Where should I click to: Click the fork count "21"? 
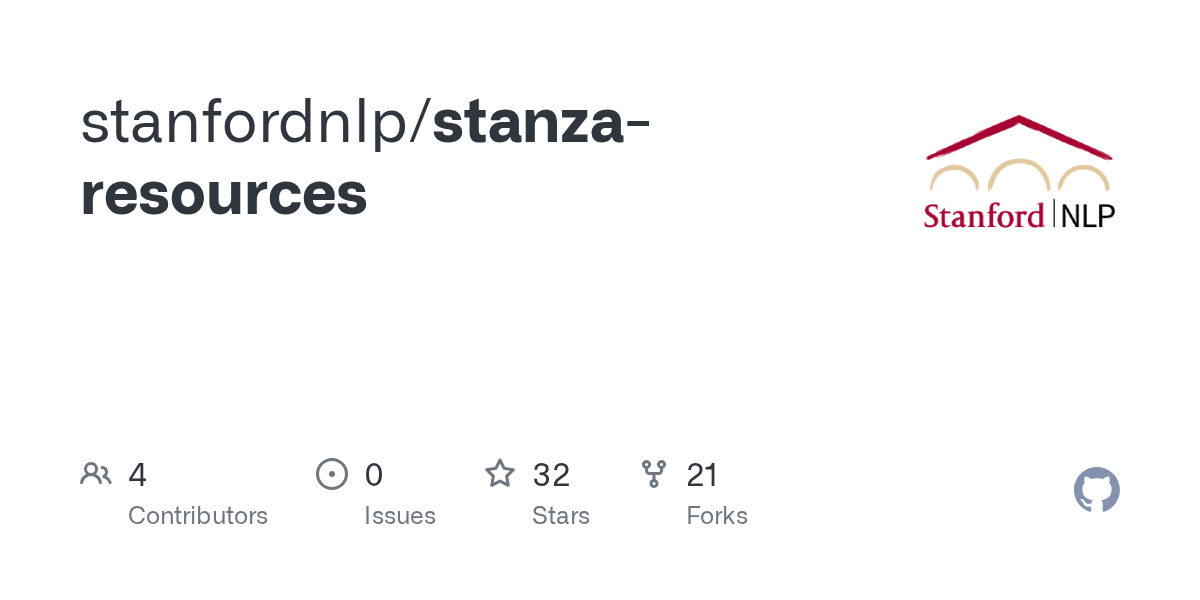[x=702, y=475]
